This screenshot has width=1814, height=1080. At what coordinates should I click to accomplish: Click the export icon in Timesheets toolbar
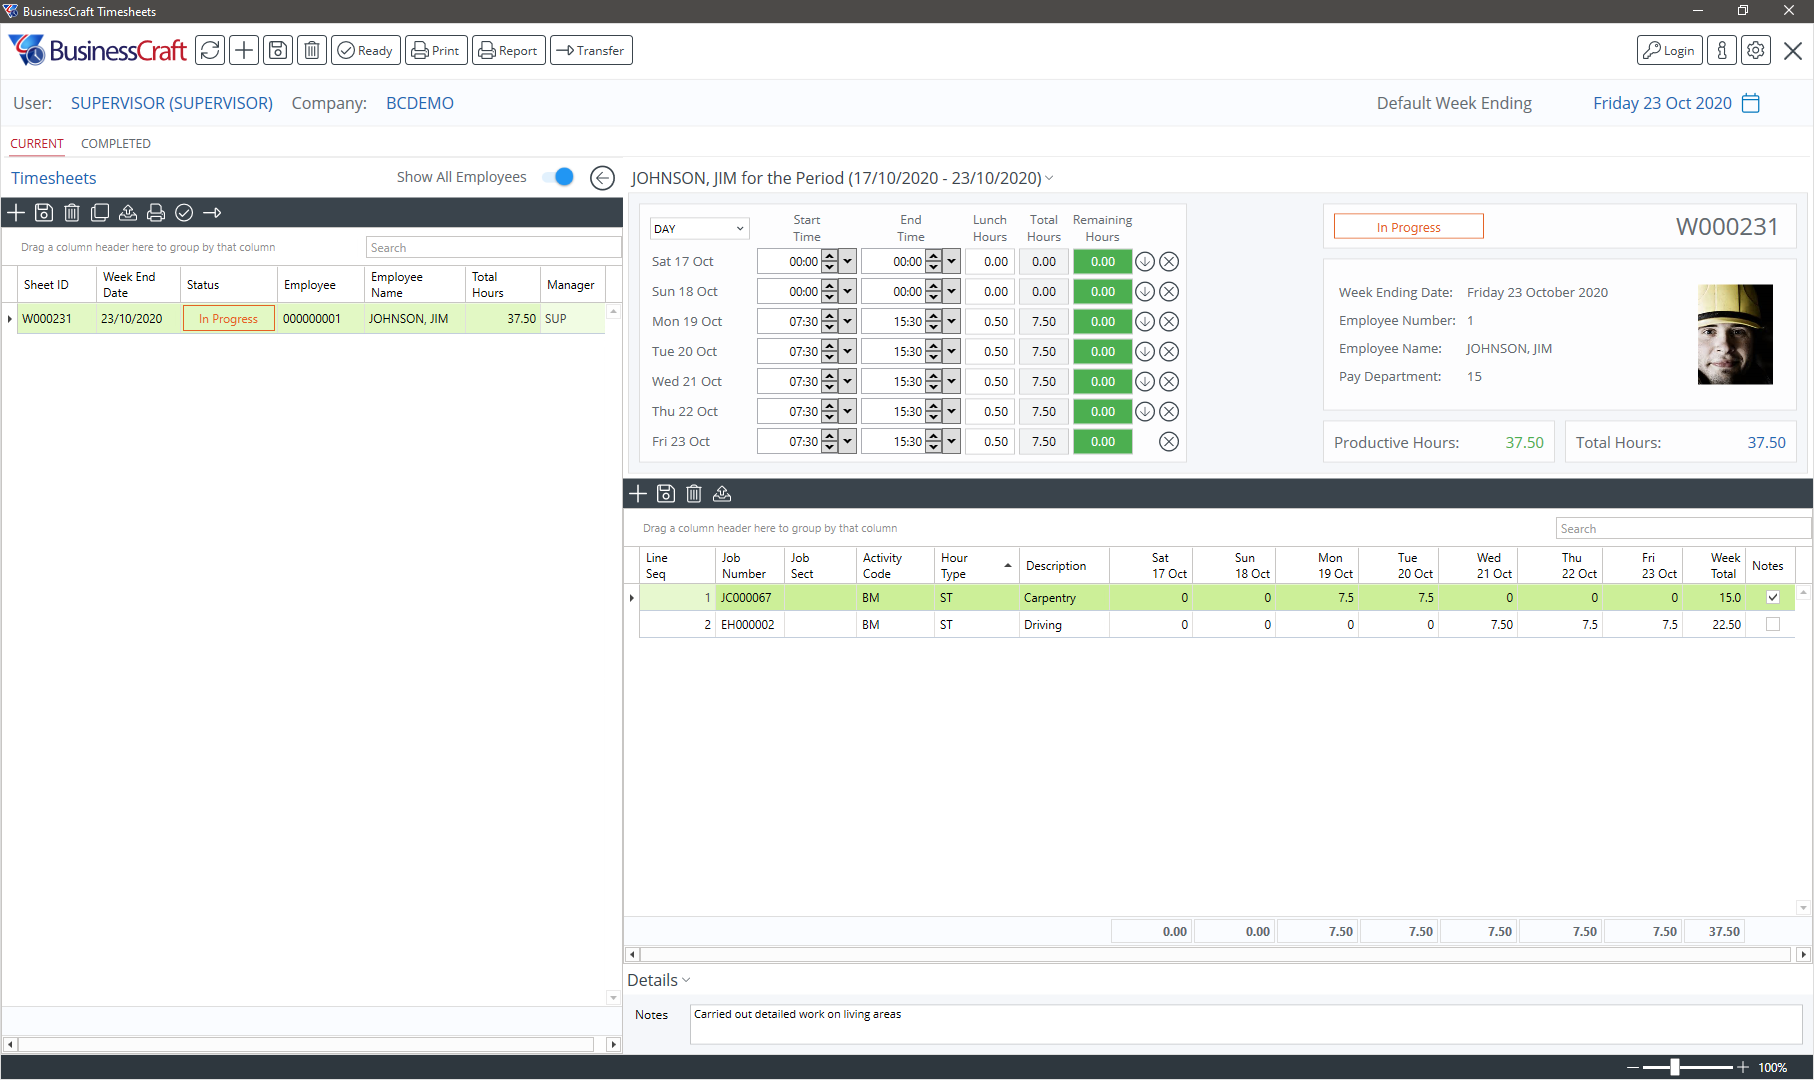pyautogui.click(x=128, y=212)
